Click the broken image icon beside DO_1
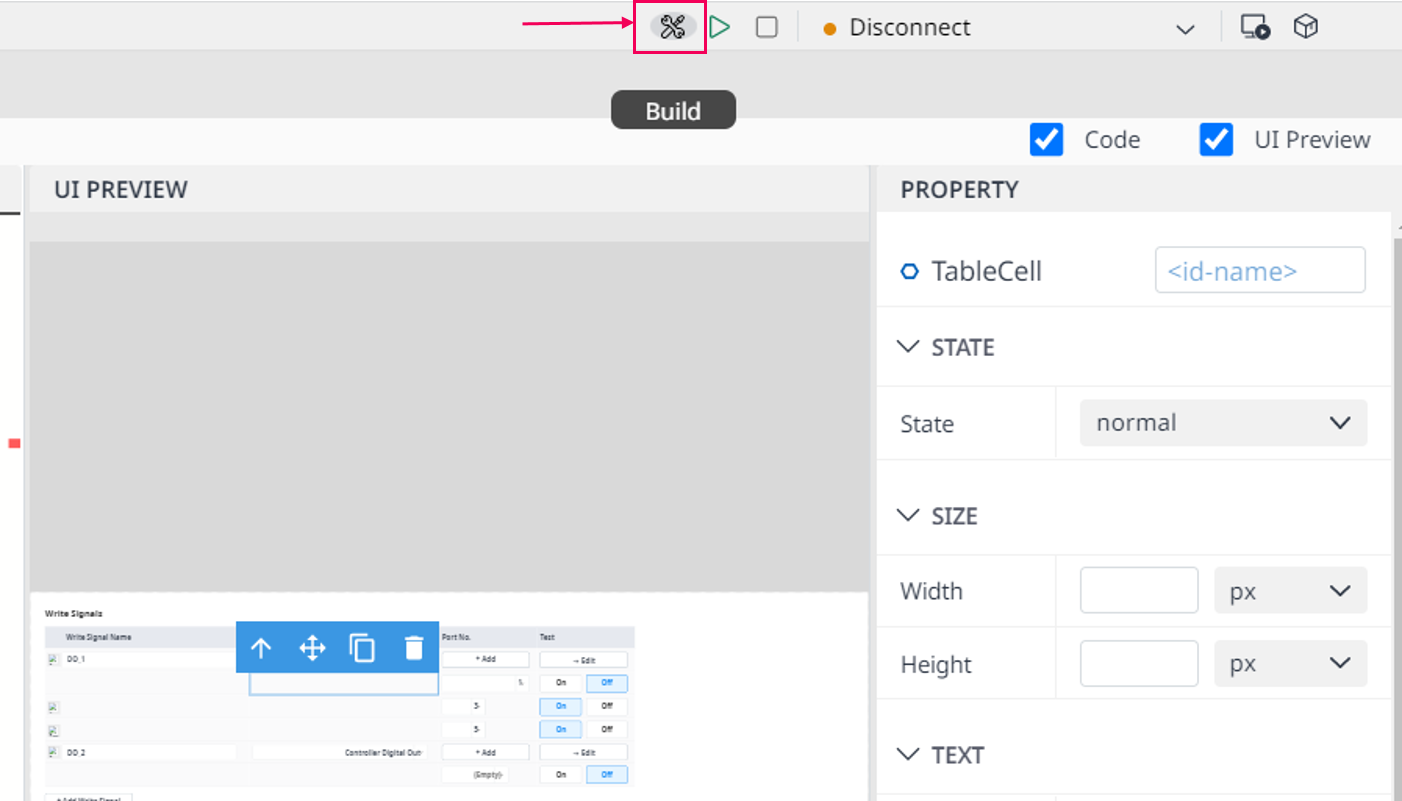This screenshot has height=801, width=1402. (53, 660)
